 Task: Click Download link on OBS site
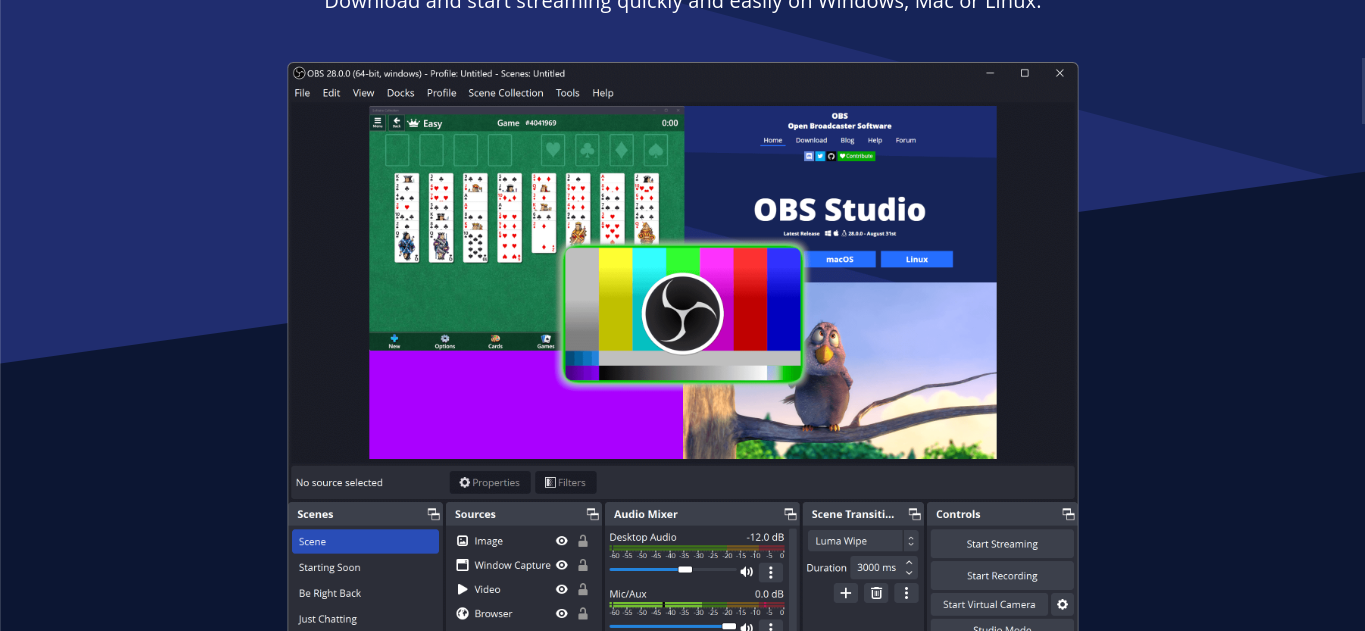pos(811,140)
